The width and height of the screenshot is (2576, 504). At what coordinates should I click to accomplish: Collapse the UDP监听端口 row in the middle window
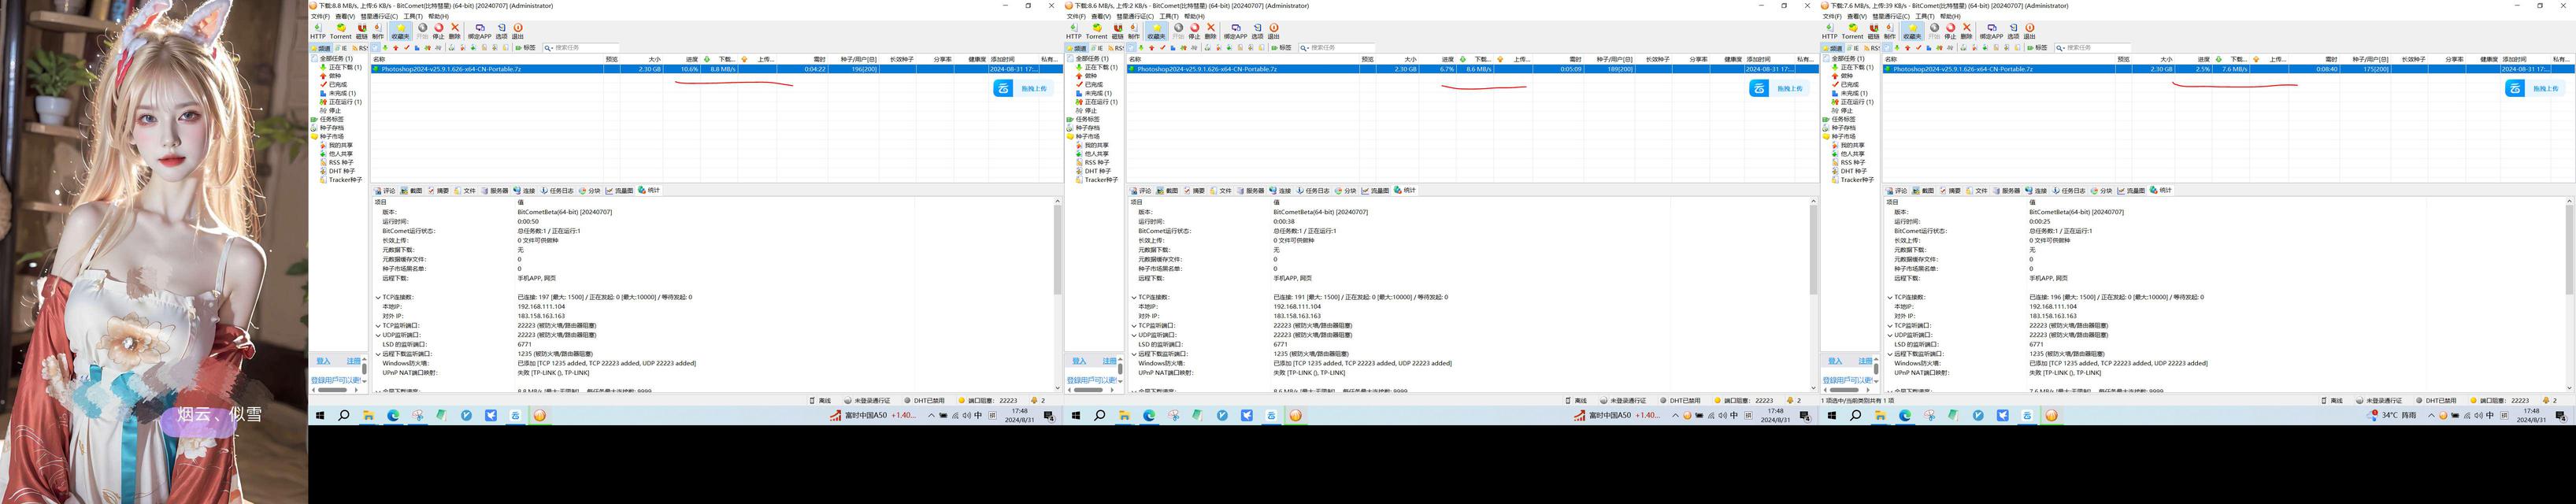click(x=1134, y=335)
